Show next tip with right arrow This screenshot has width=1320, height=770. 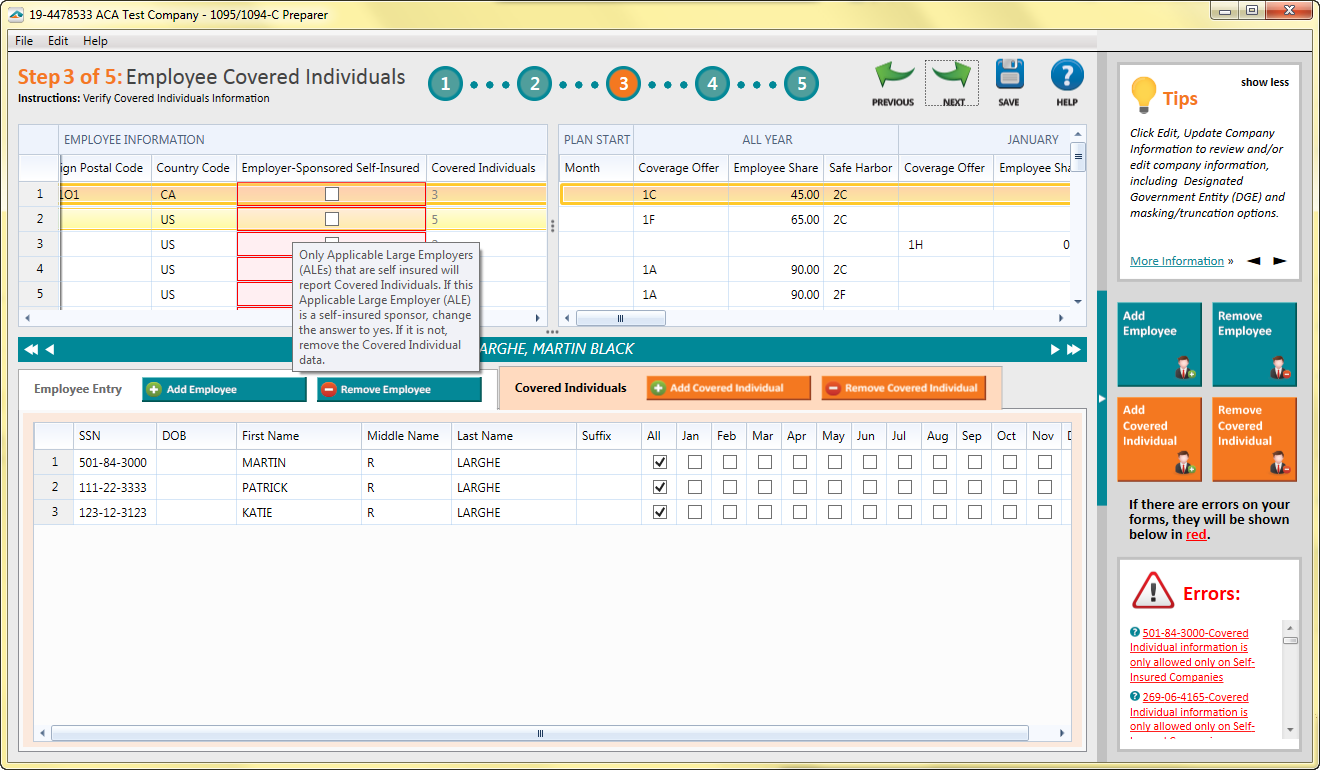(x=1279, y=261)
